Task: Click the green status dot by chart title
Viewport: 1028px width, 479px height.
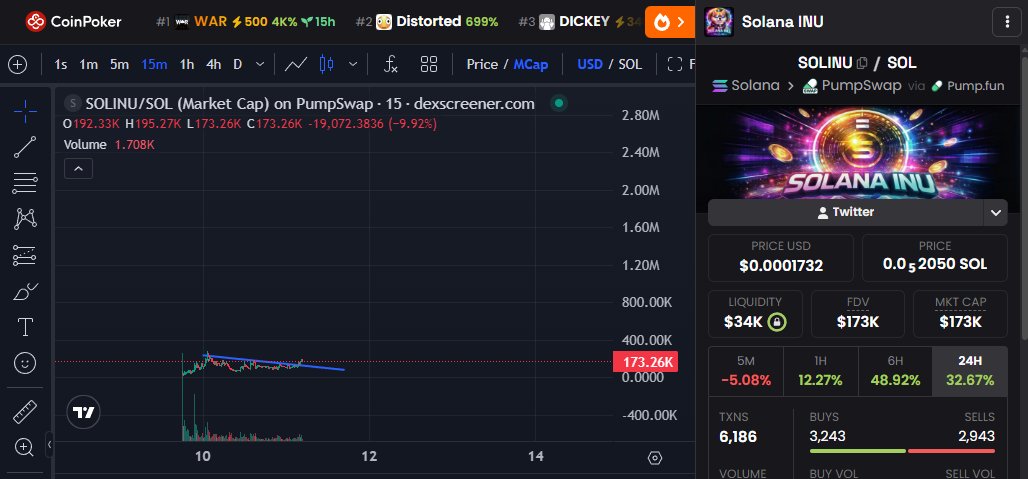Action: click(558, 103)
